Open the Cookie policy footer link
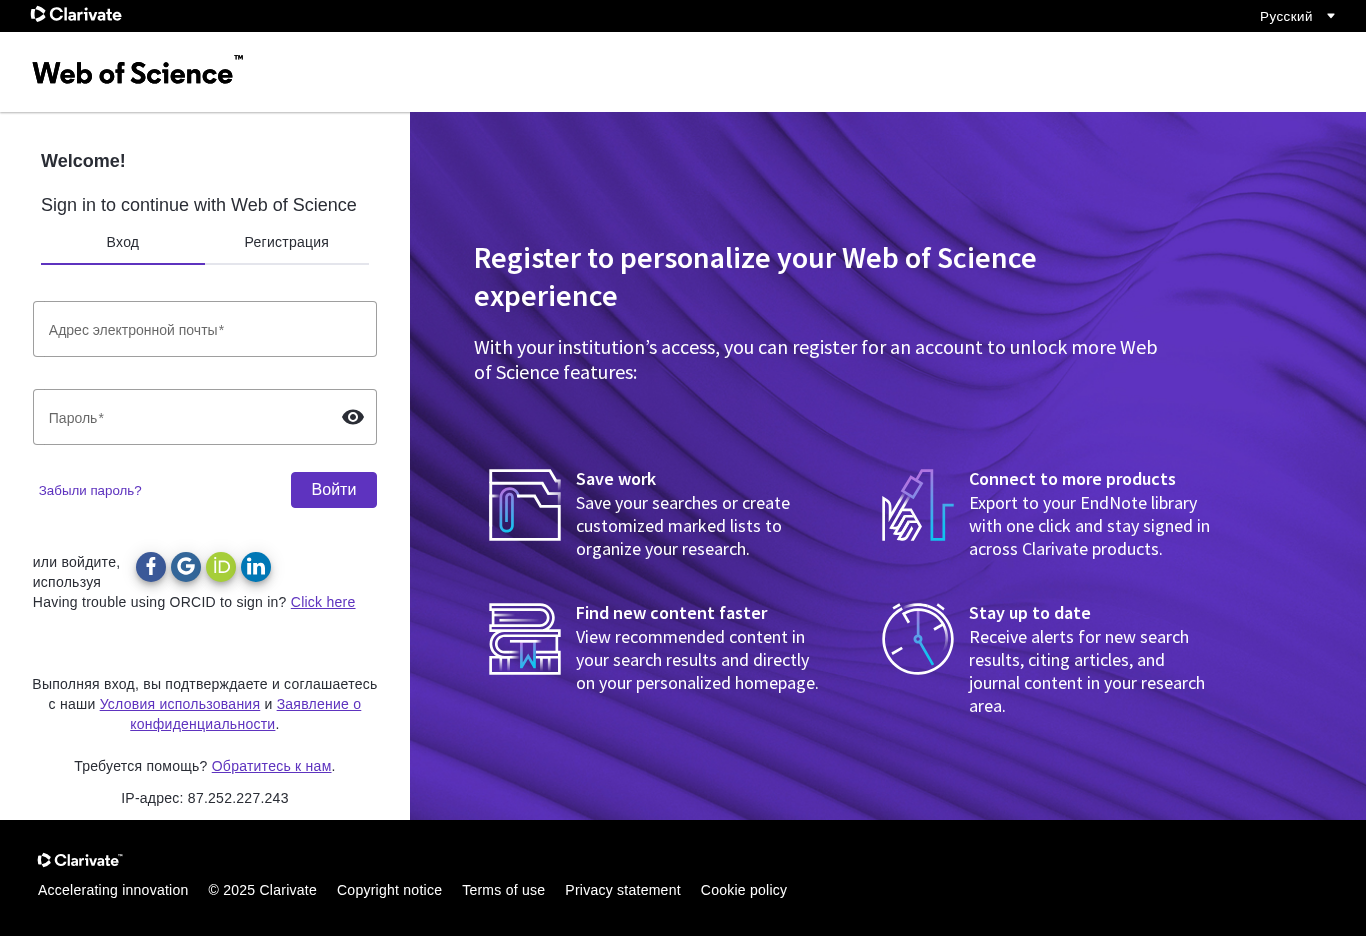 click(744, 890)
